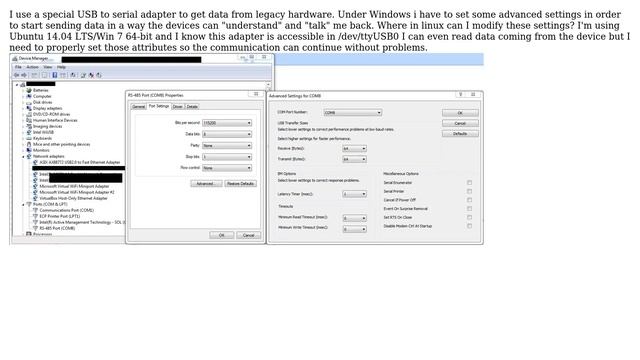Switch to the Driver tab
Screen dimensions: 640x360
[x=178, y=107]
